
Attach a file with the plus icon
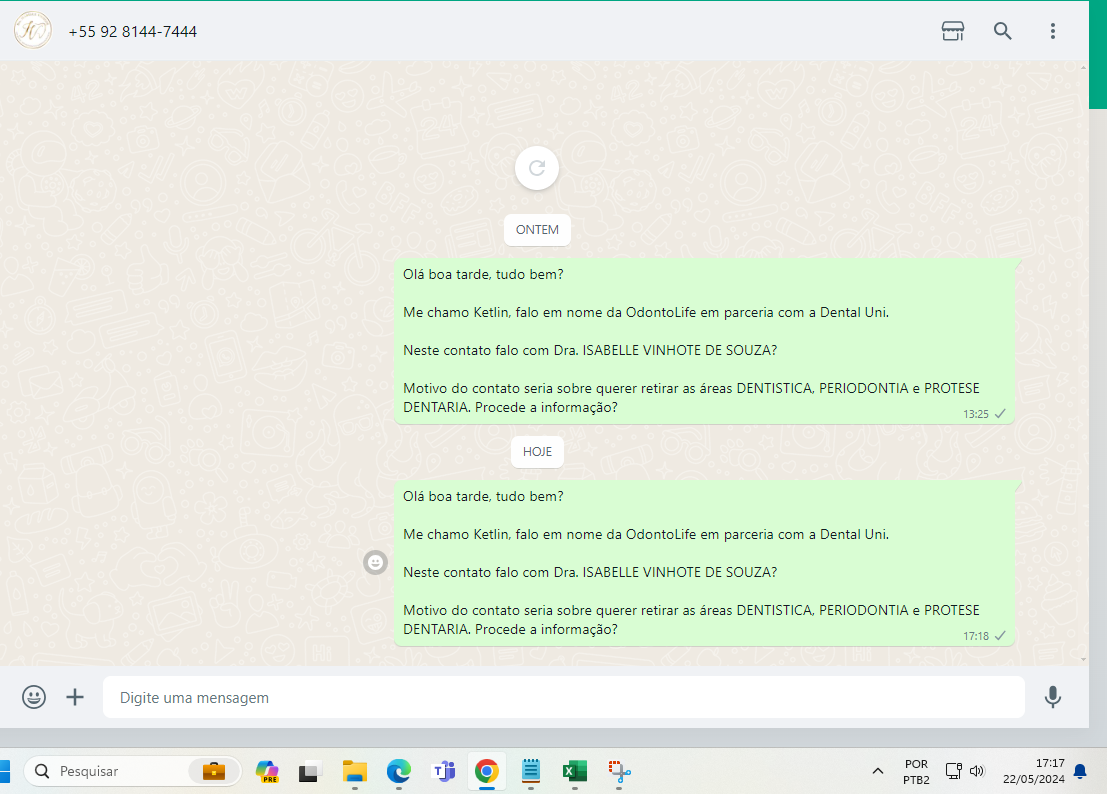[x=75, y=697]
